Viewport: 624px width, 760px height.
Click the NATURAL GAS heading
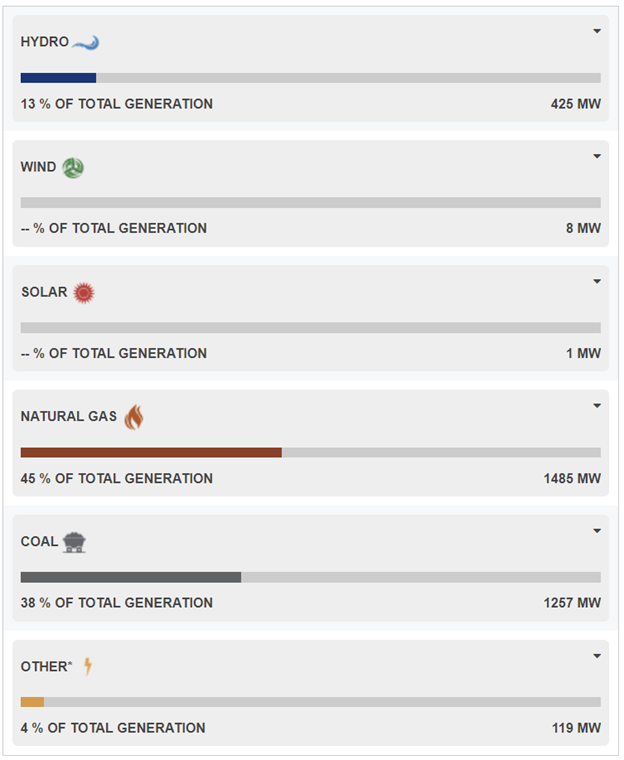tap(69, 416)
